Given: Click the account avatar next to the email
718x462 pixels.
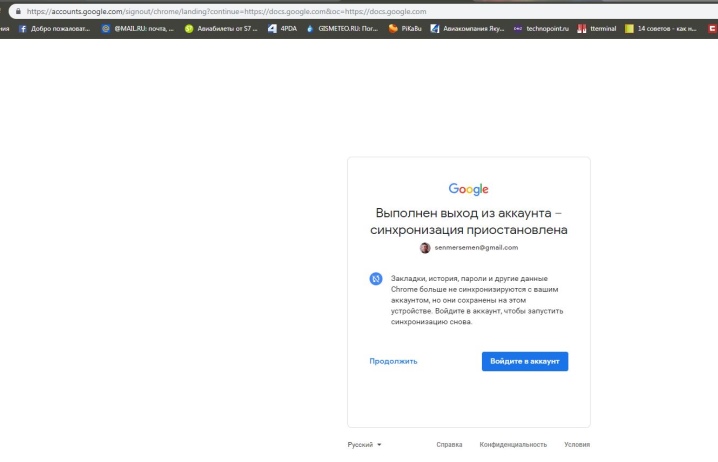Looking at the screenshot, I should pyautogui.click(x=425, y=248).
